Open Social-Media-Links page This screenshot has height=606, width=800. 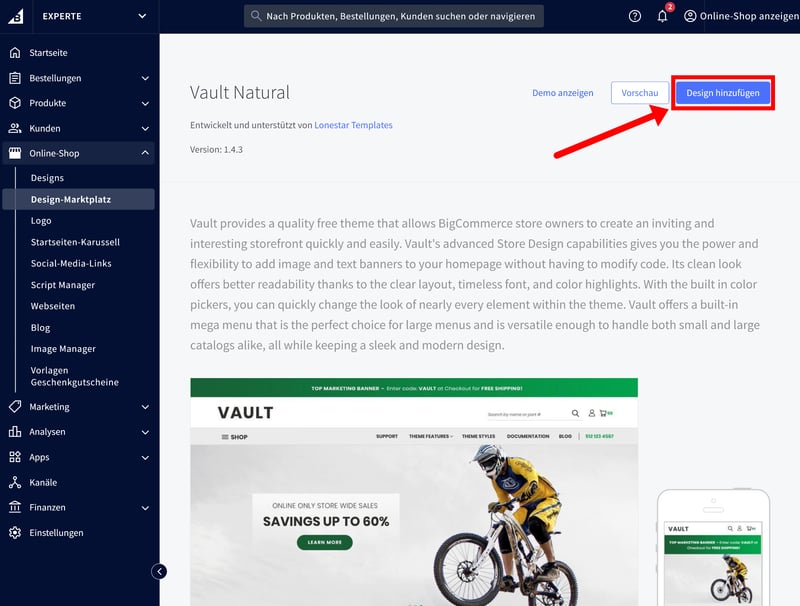click(71, 264)
